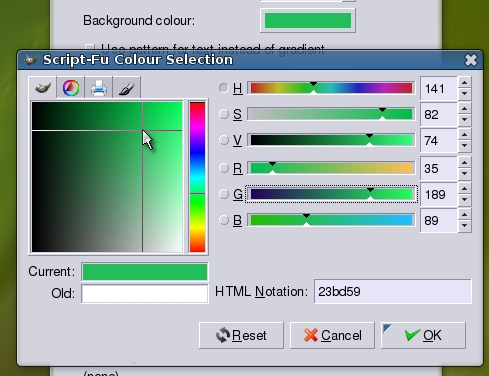Viewport: 489px width, 376px height.
Task: Click the GIMP Wilber icon in title bar
Action: tap(31, 60)
